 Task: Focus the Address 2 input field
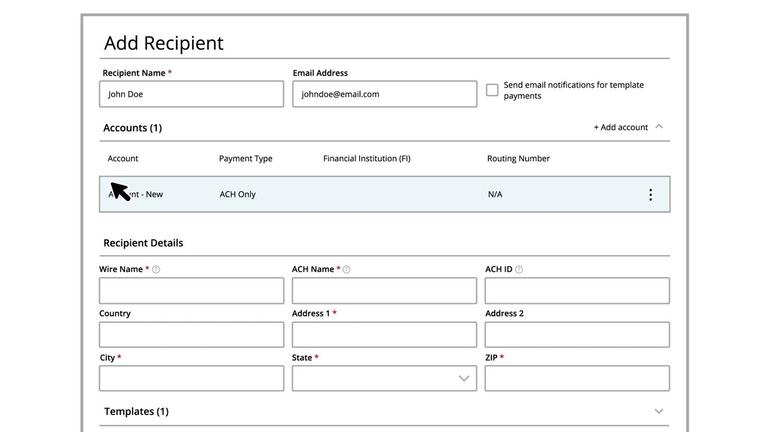pyautogui.click(x=577, y=335)
